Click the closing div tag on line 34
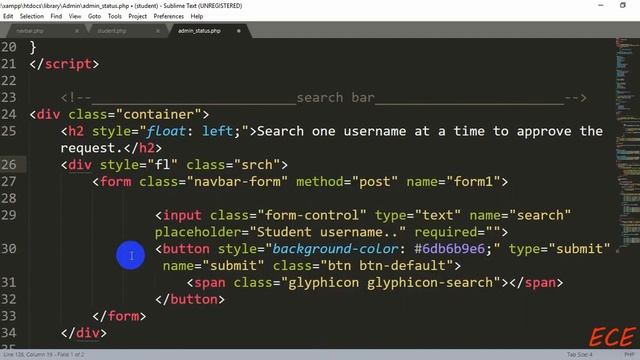The height and width of the screenshot is (360, 640). click(84, 333)
